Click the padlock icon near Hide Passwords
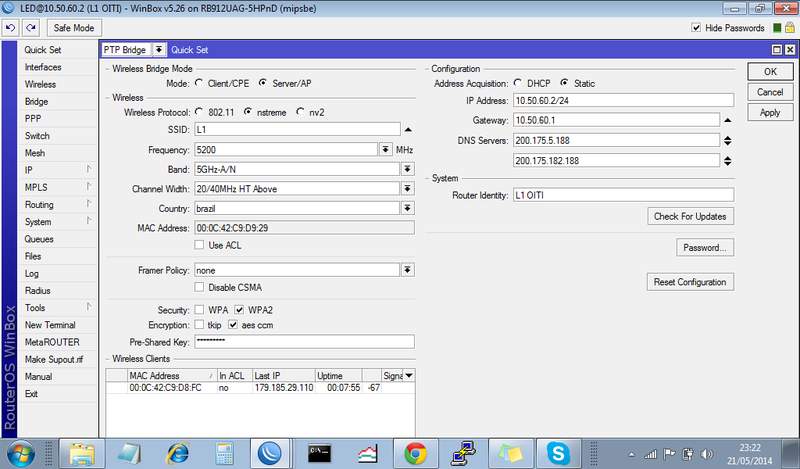800x469 pixels. [x=789, y=28]
